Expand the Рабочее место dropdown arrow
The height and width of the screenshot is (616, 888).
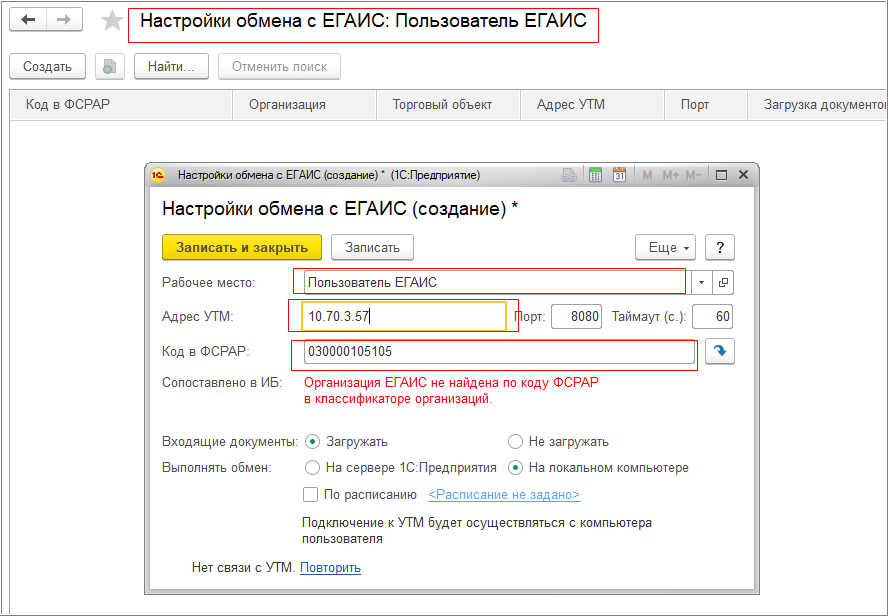tap(701, 283)
